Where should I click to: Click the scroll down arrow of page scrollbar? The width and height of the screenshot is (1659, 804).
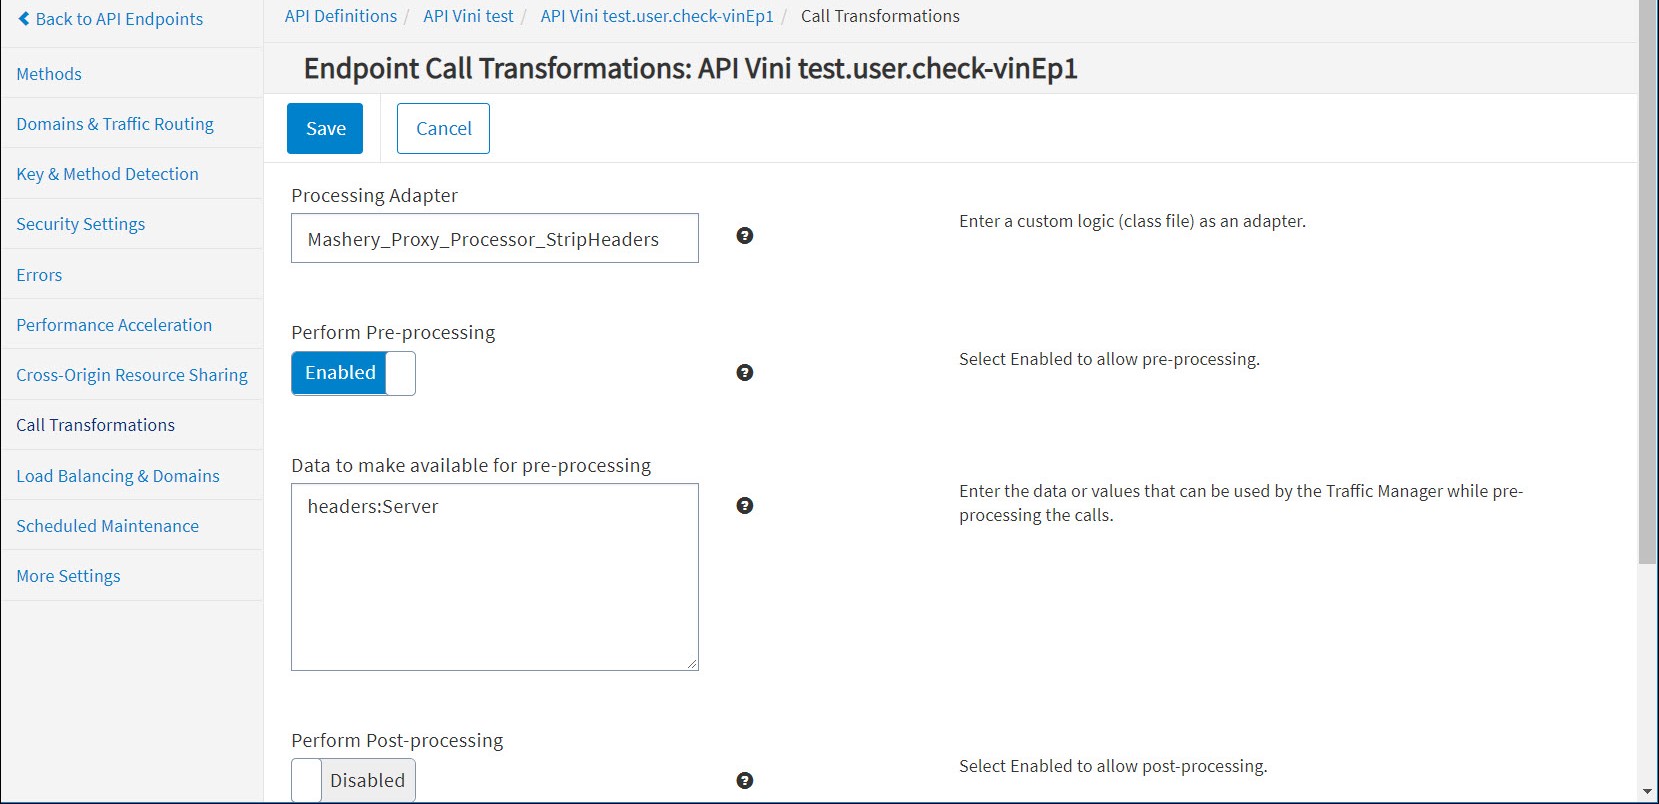coord(1647,792)
